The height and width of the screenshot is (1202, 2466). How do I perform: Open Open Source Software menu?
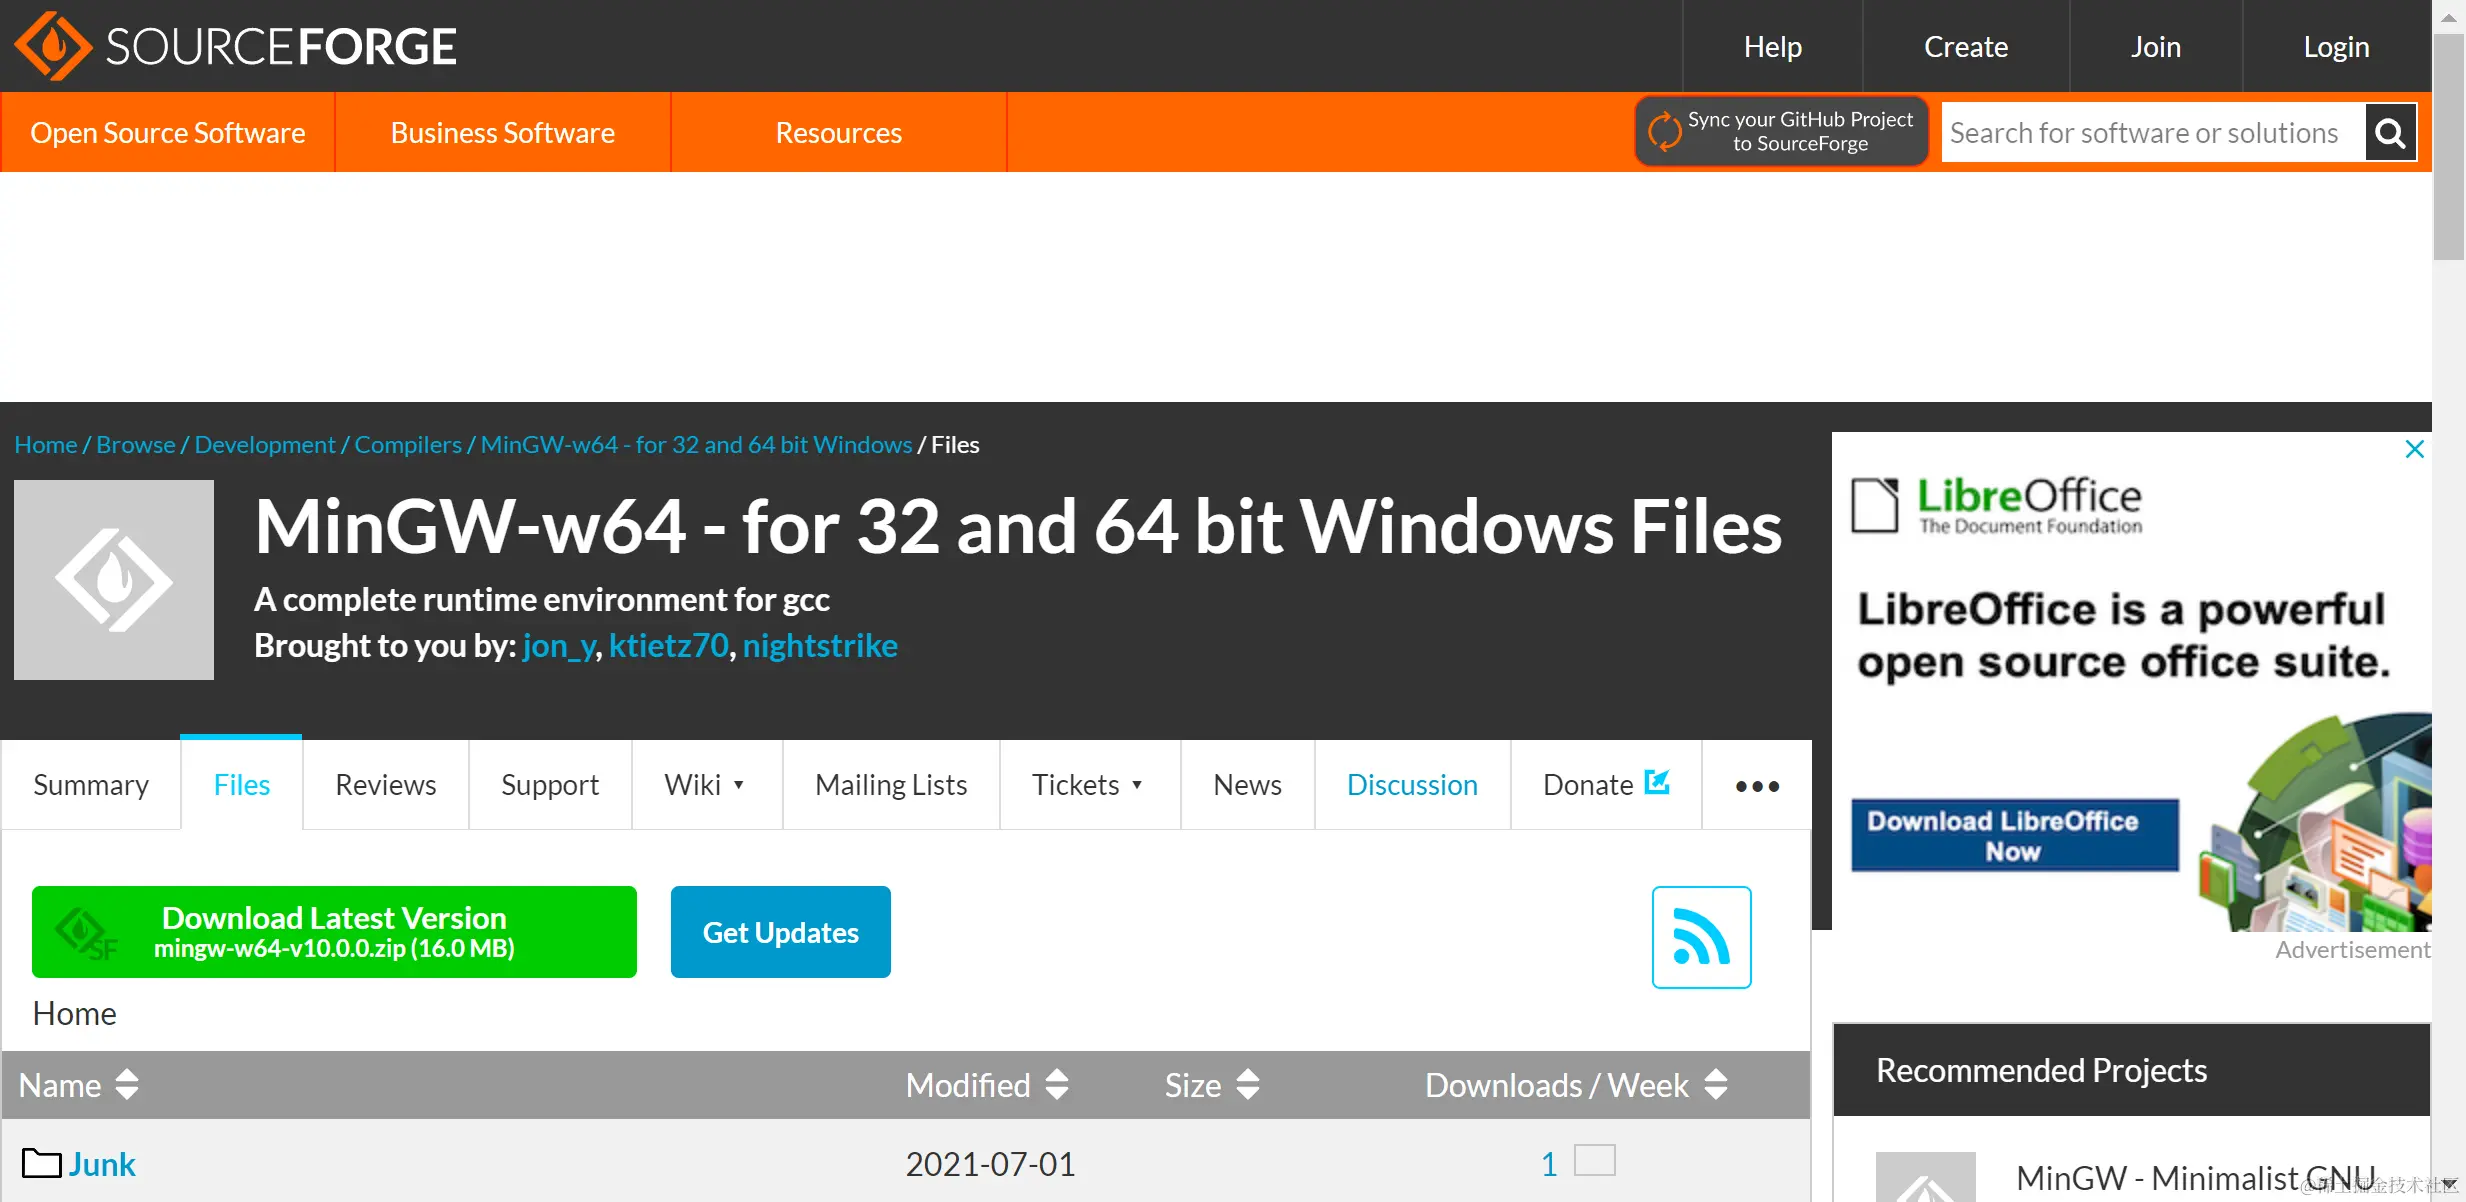(168, 132)
